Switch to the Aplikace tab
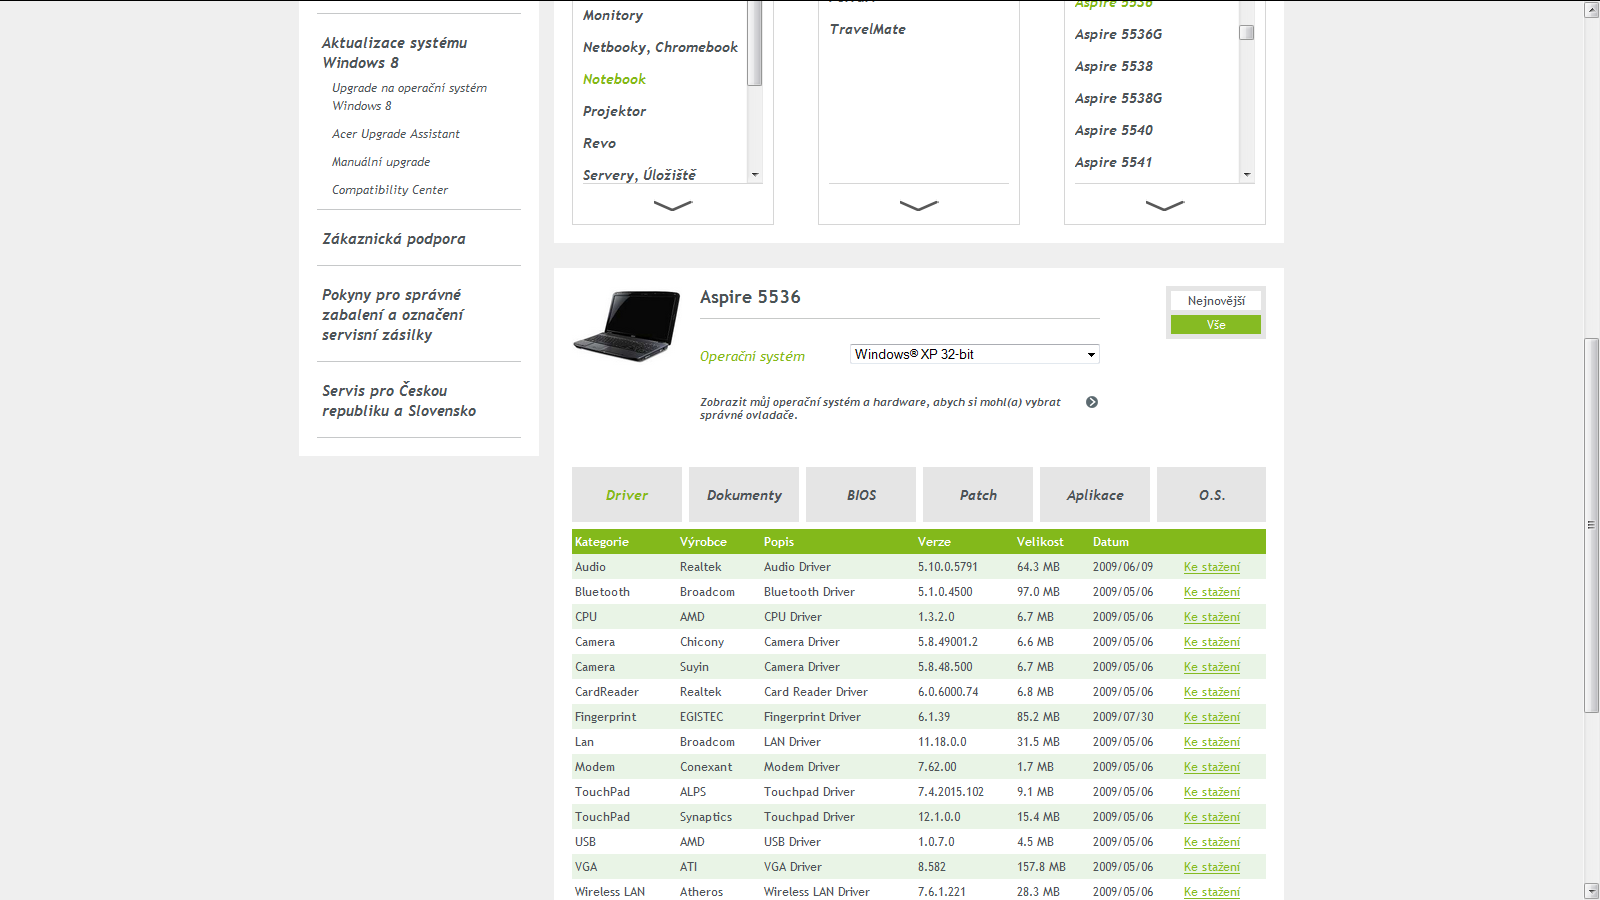Image resolution: width=1600 pixels, height=900 pixels. 1095,494
